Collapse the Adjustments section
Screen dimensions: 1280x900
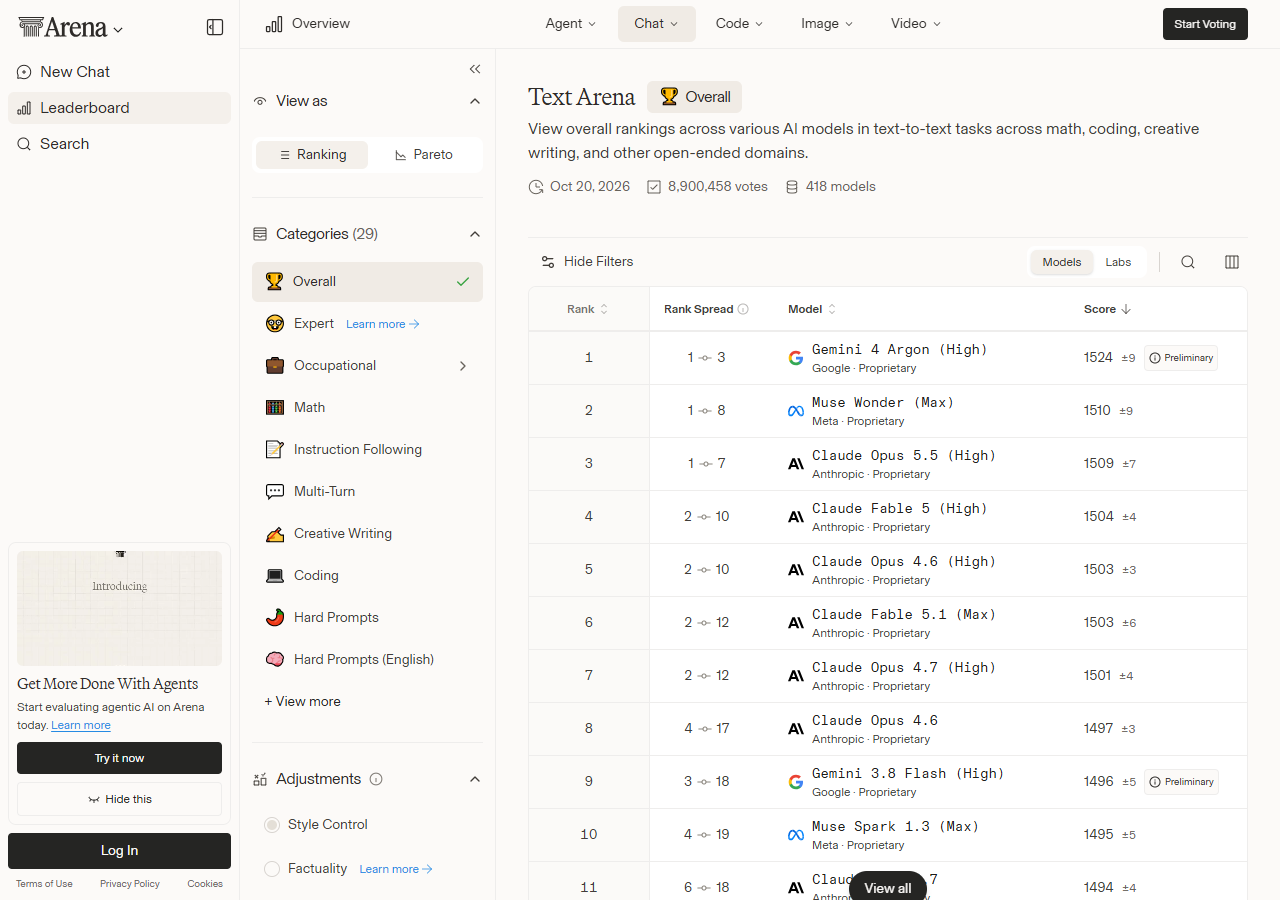(475, 779)
